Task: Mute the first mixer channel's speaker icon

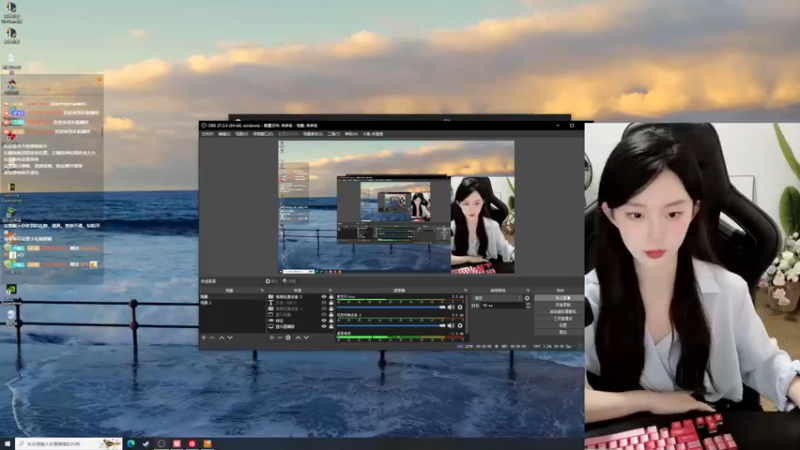Action: click(451, 307)
